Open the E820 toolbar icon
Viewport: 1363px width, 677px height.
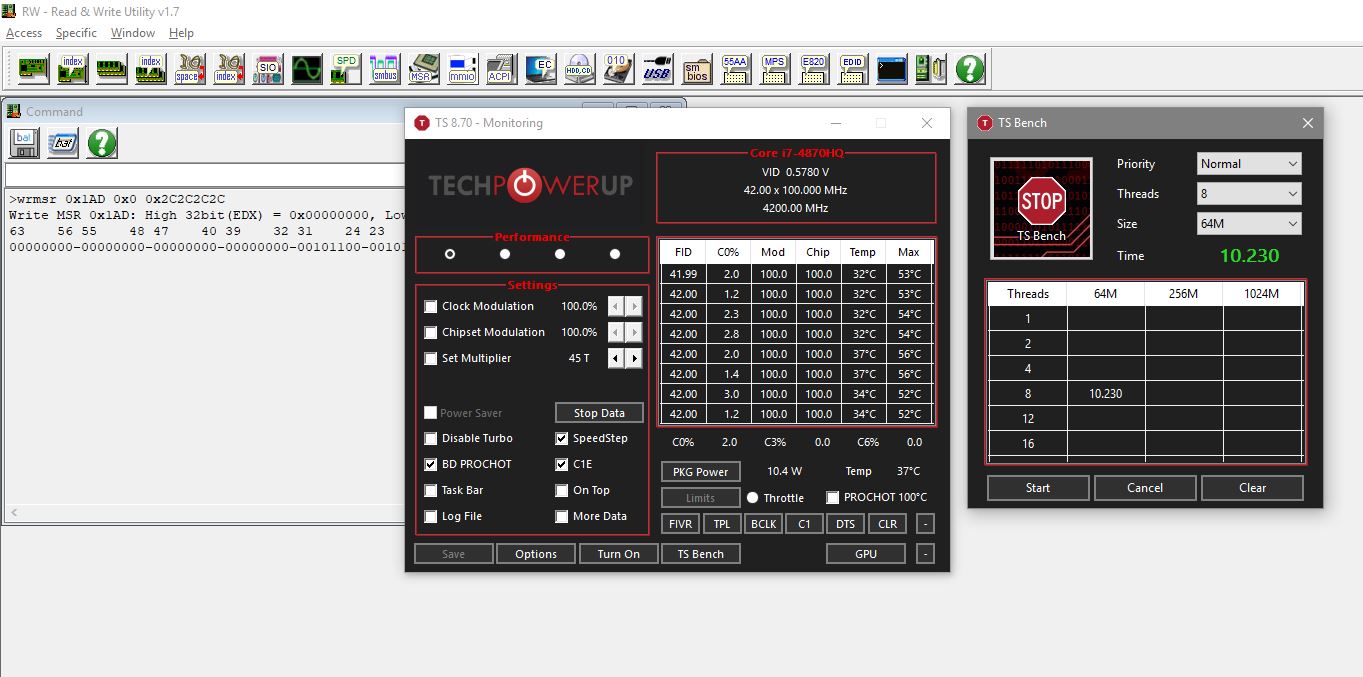(813, 69)
